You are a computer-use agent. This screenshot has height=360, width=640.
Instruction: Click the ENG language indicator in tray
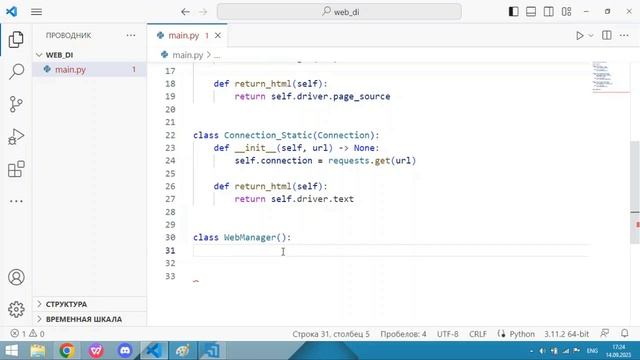point(592,351)
